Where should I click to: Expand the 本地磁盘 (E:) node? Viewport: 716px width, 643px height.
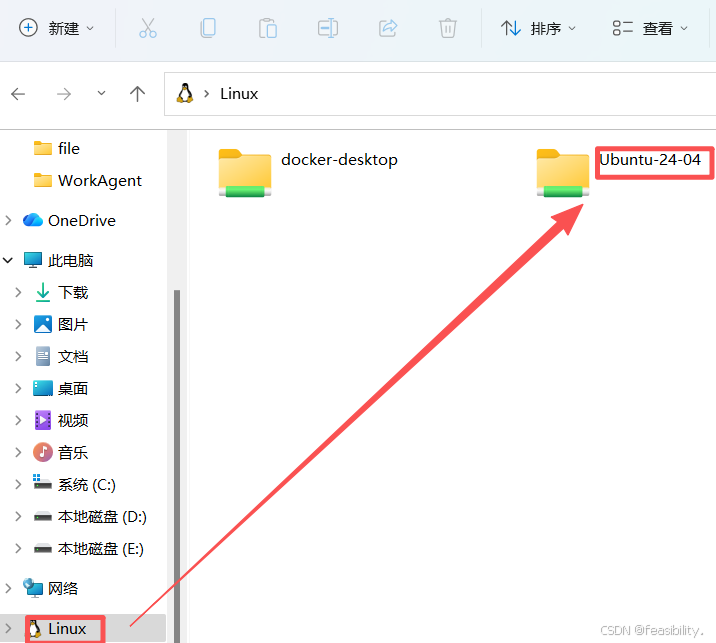(x=18, y=548)
